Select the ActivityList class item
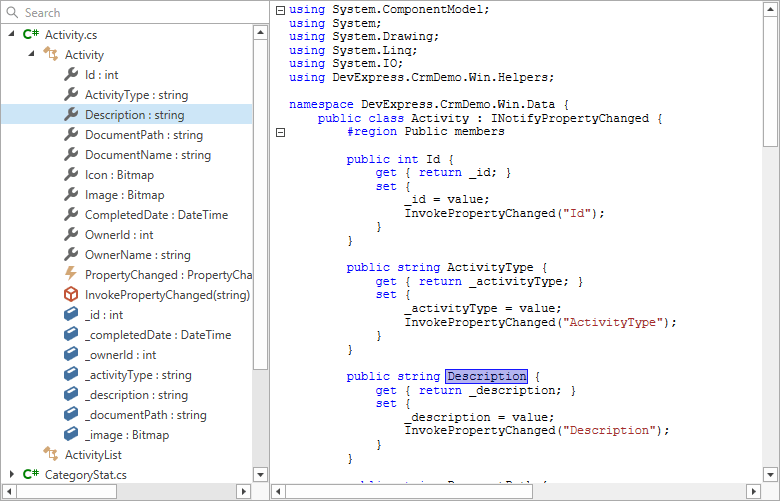The width and height of the screenshot is (780, 501). [93, 455]
